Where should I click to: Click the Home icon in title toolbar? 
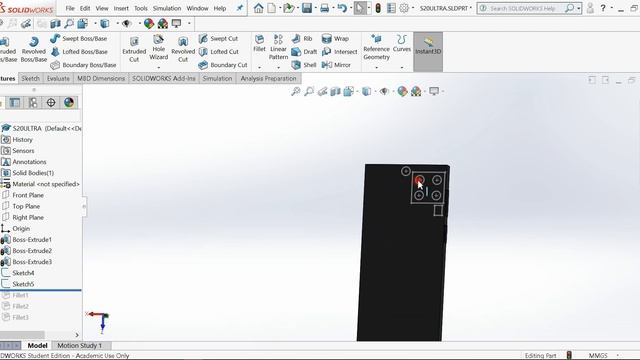pyautogui.click(x=258, y=8)
